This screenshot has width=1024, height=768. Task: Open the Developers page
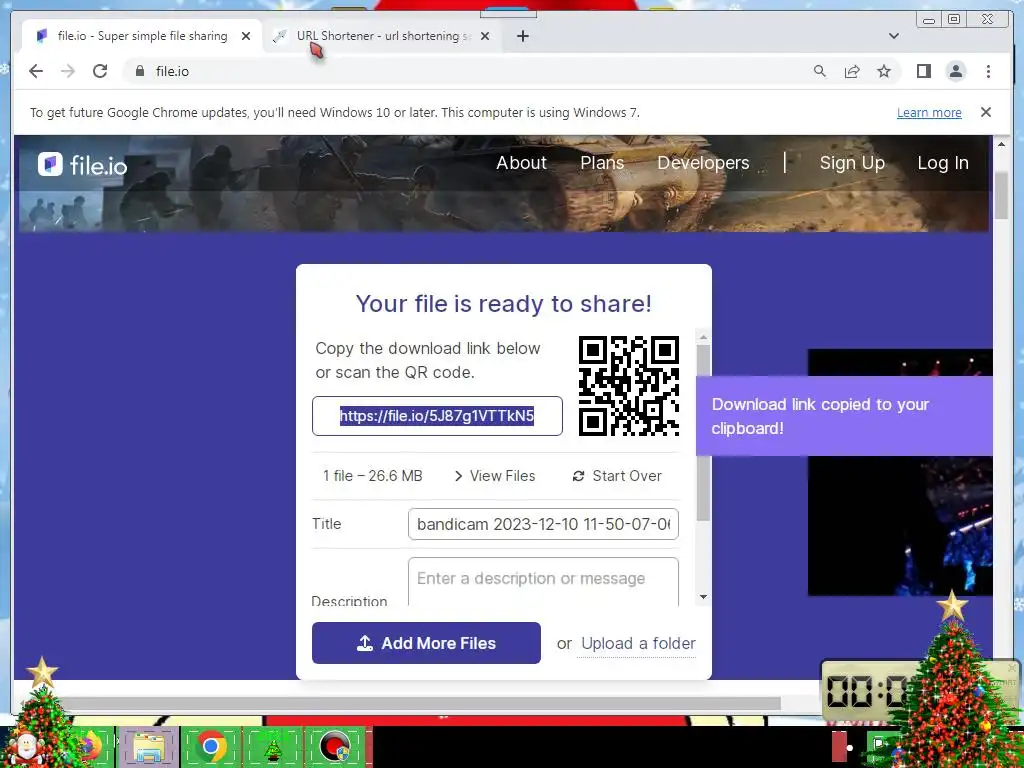(x=703, y=163)
